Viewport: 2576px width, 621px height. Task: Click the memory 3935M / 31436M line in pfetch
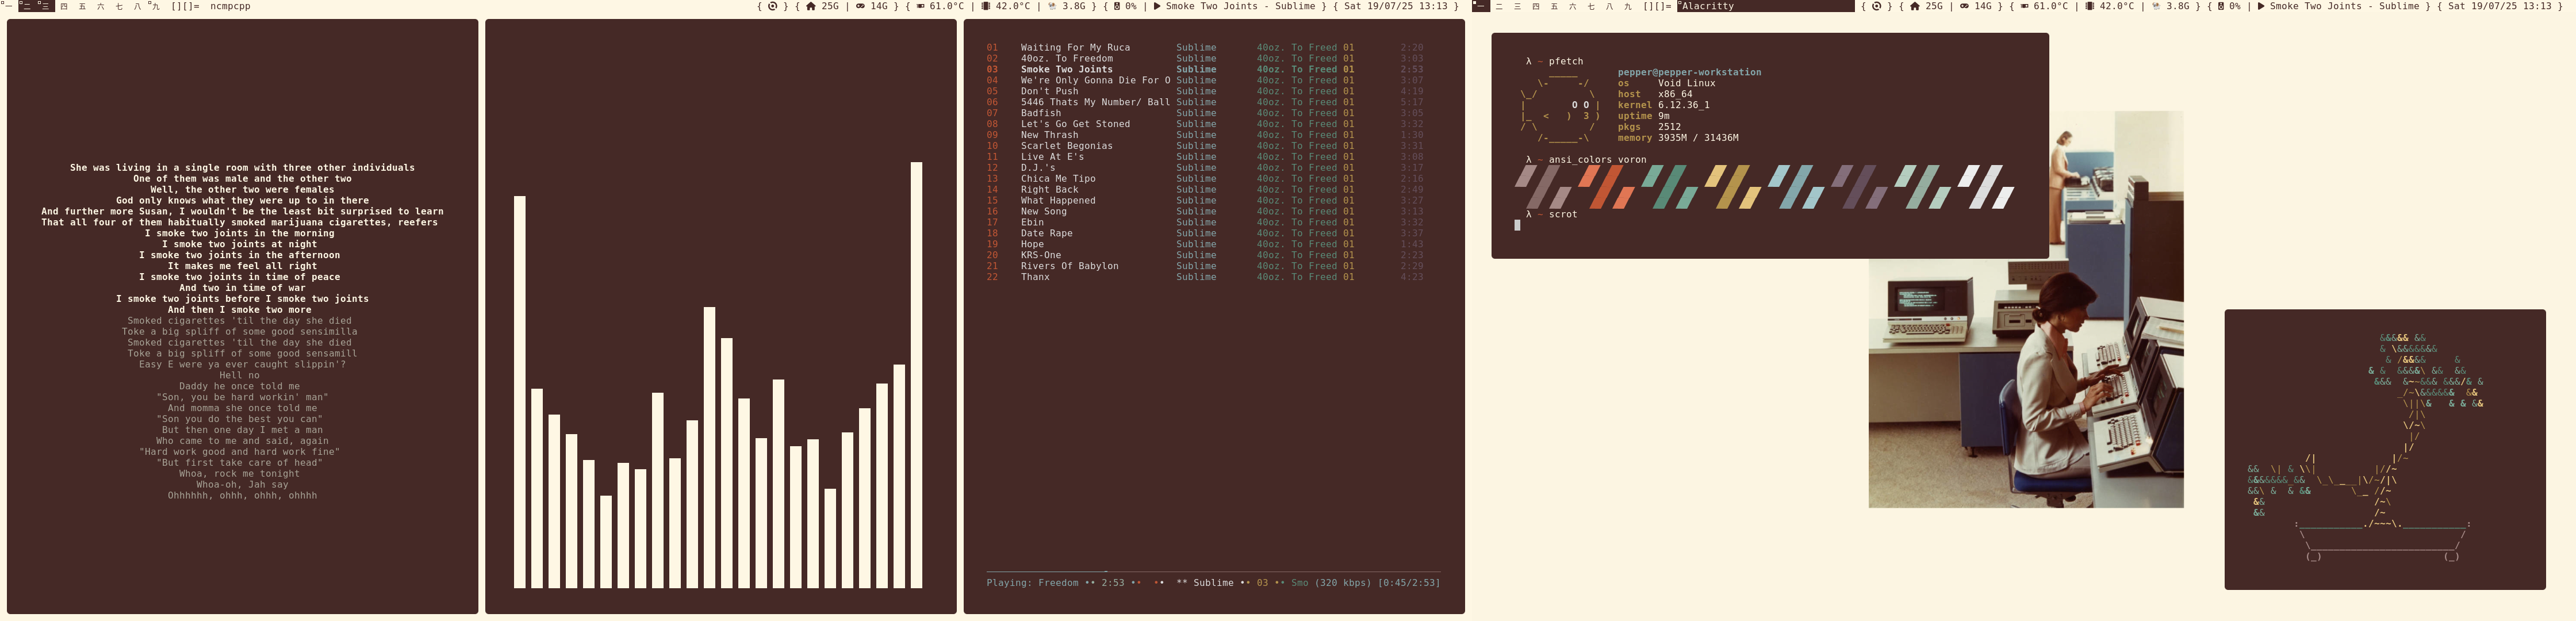point(1678,138)
